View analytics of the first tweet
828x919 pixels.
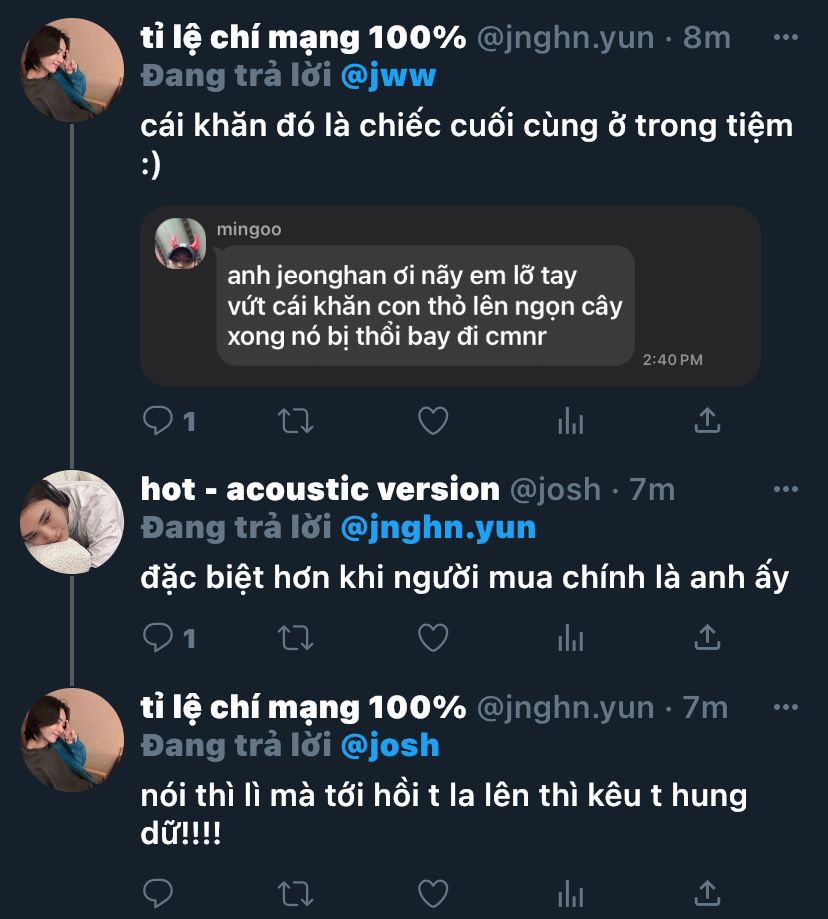click(571, 420)
